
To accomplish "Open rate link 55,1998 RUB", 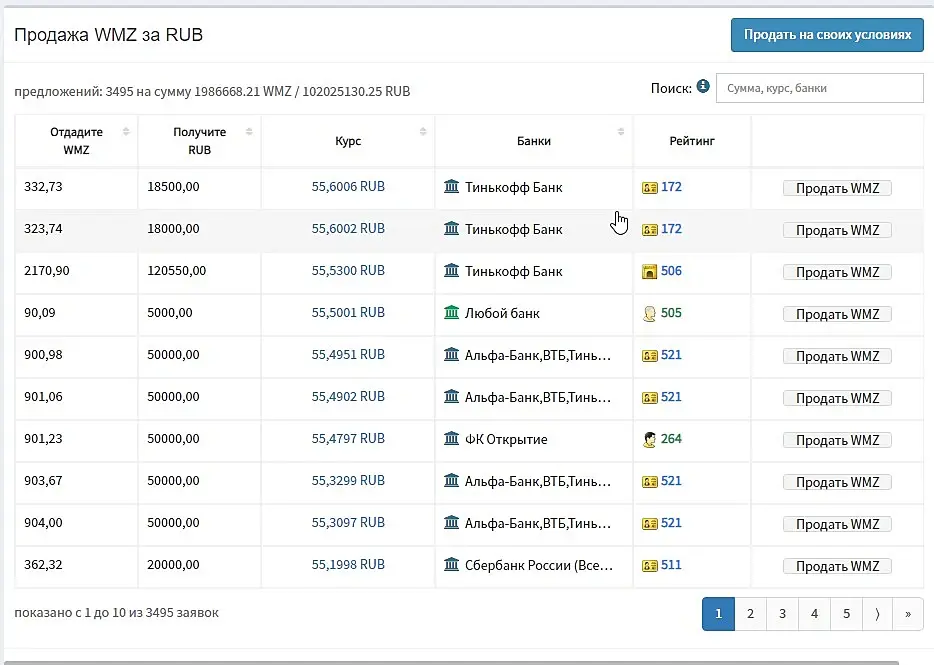I will 348,564.
